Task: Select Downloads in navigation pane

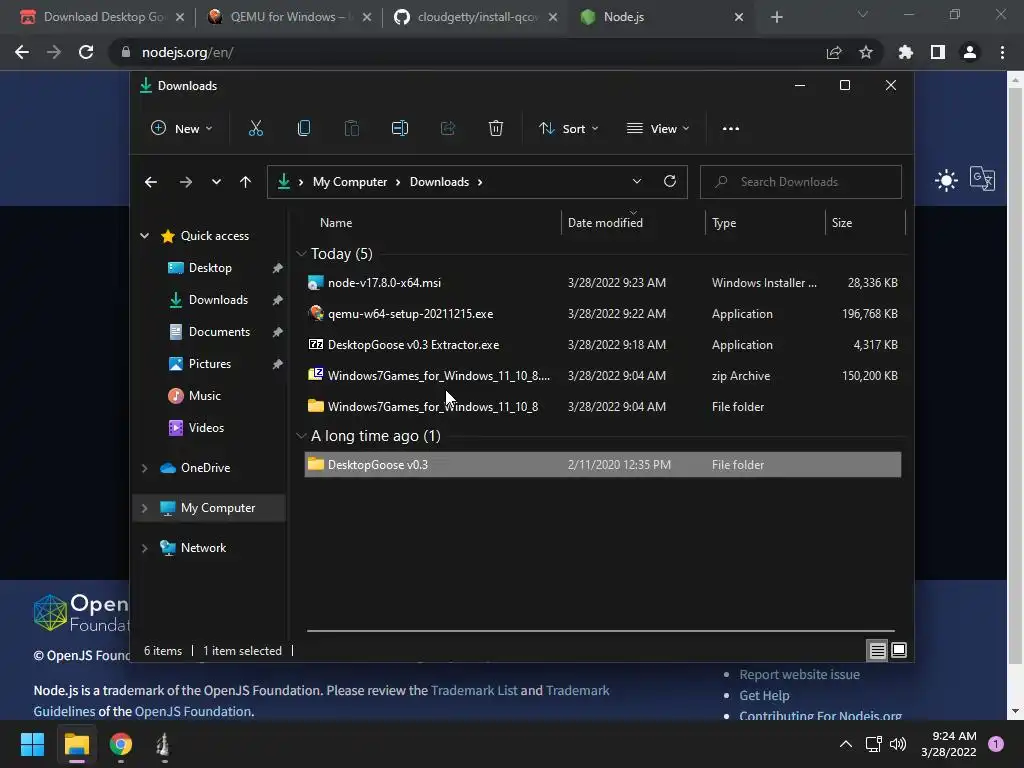Action: 218,300
